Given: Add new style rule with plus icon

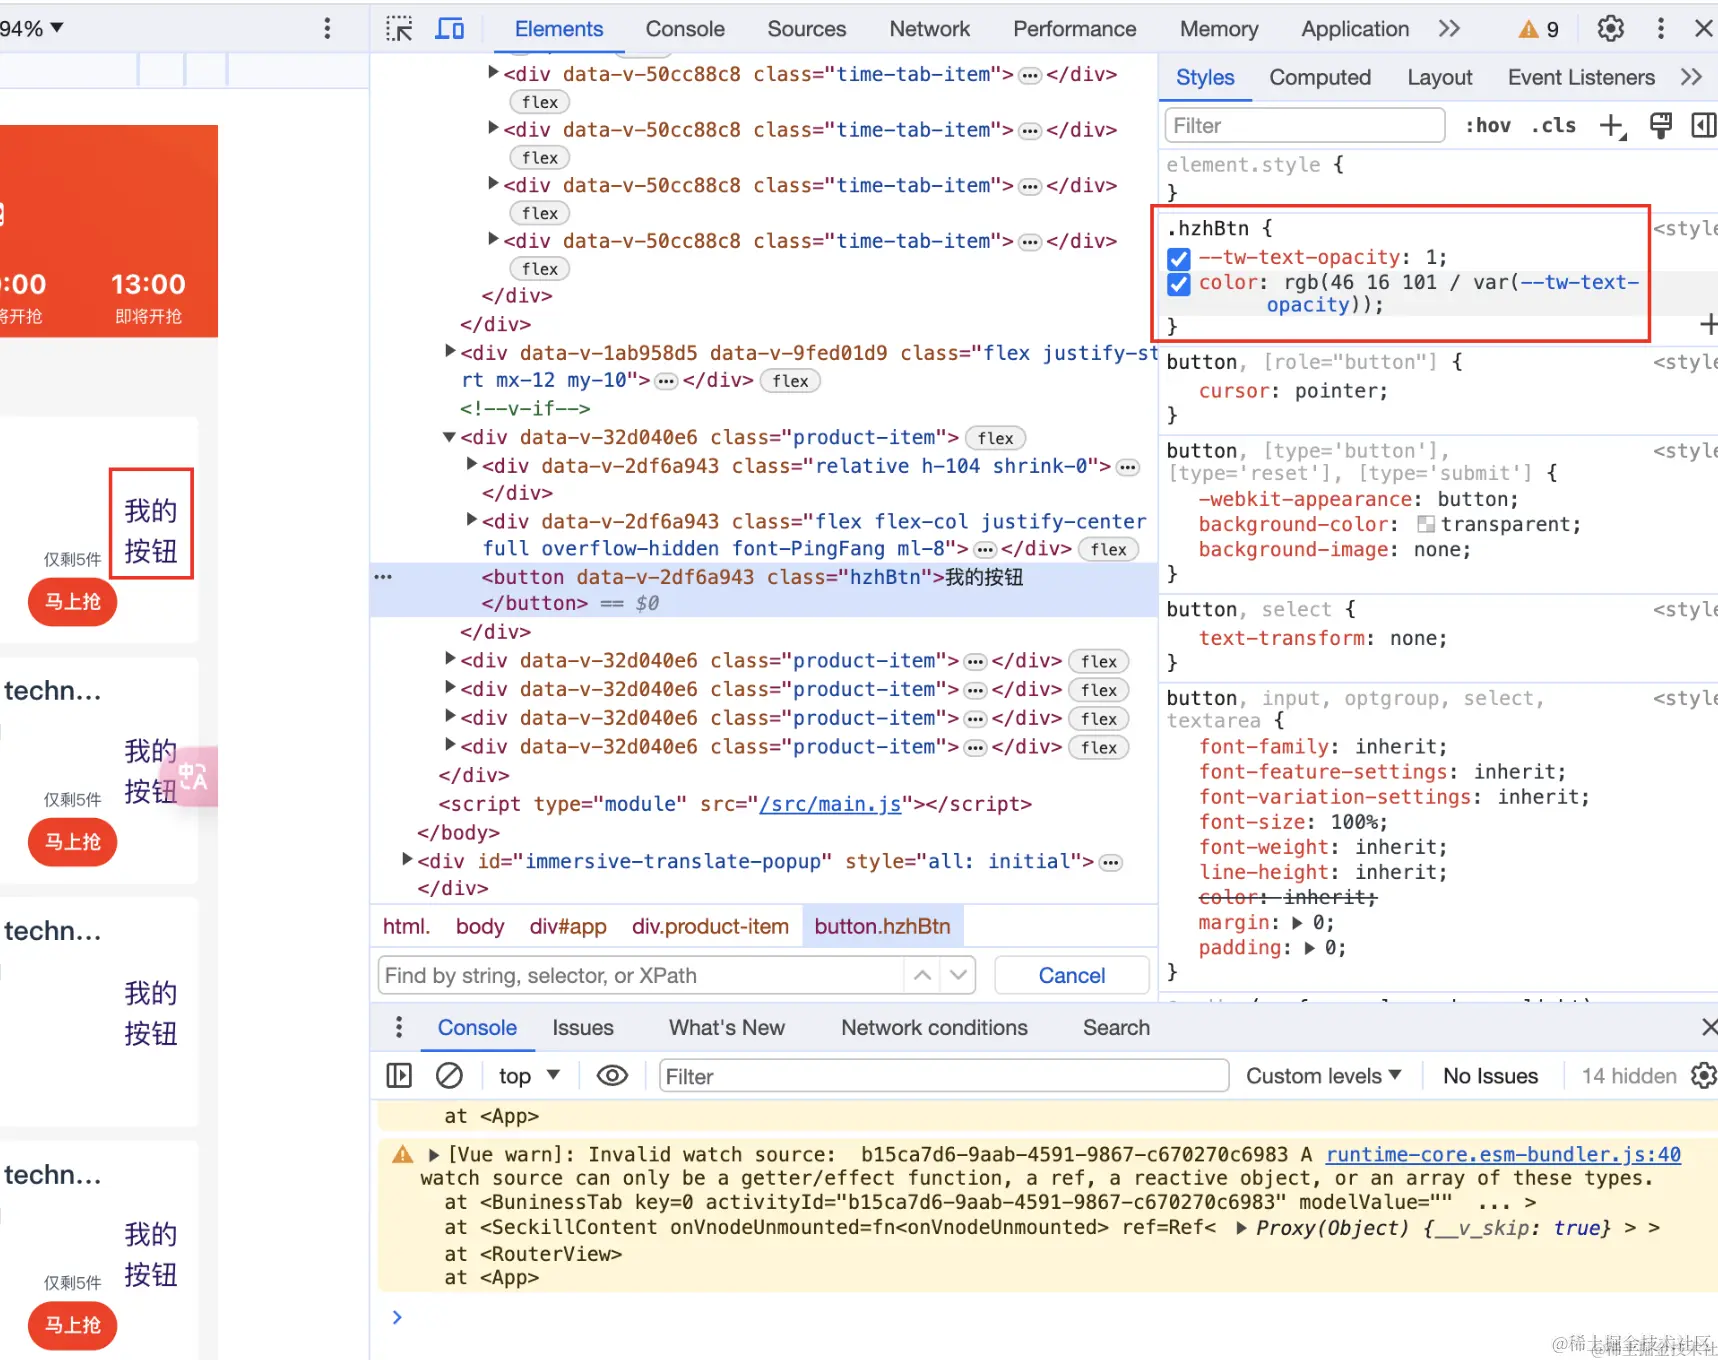Looking at the screenshot, I should point(1612,125).
